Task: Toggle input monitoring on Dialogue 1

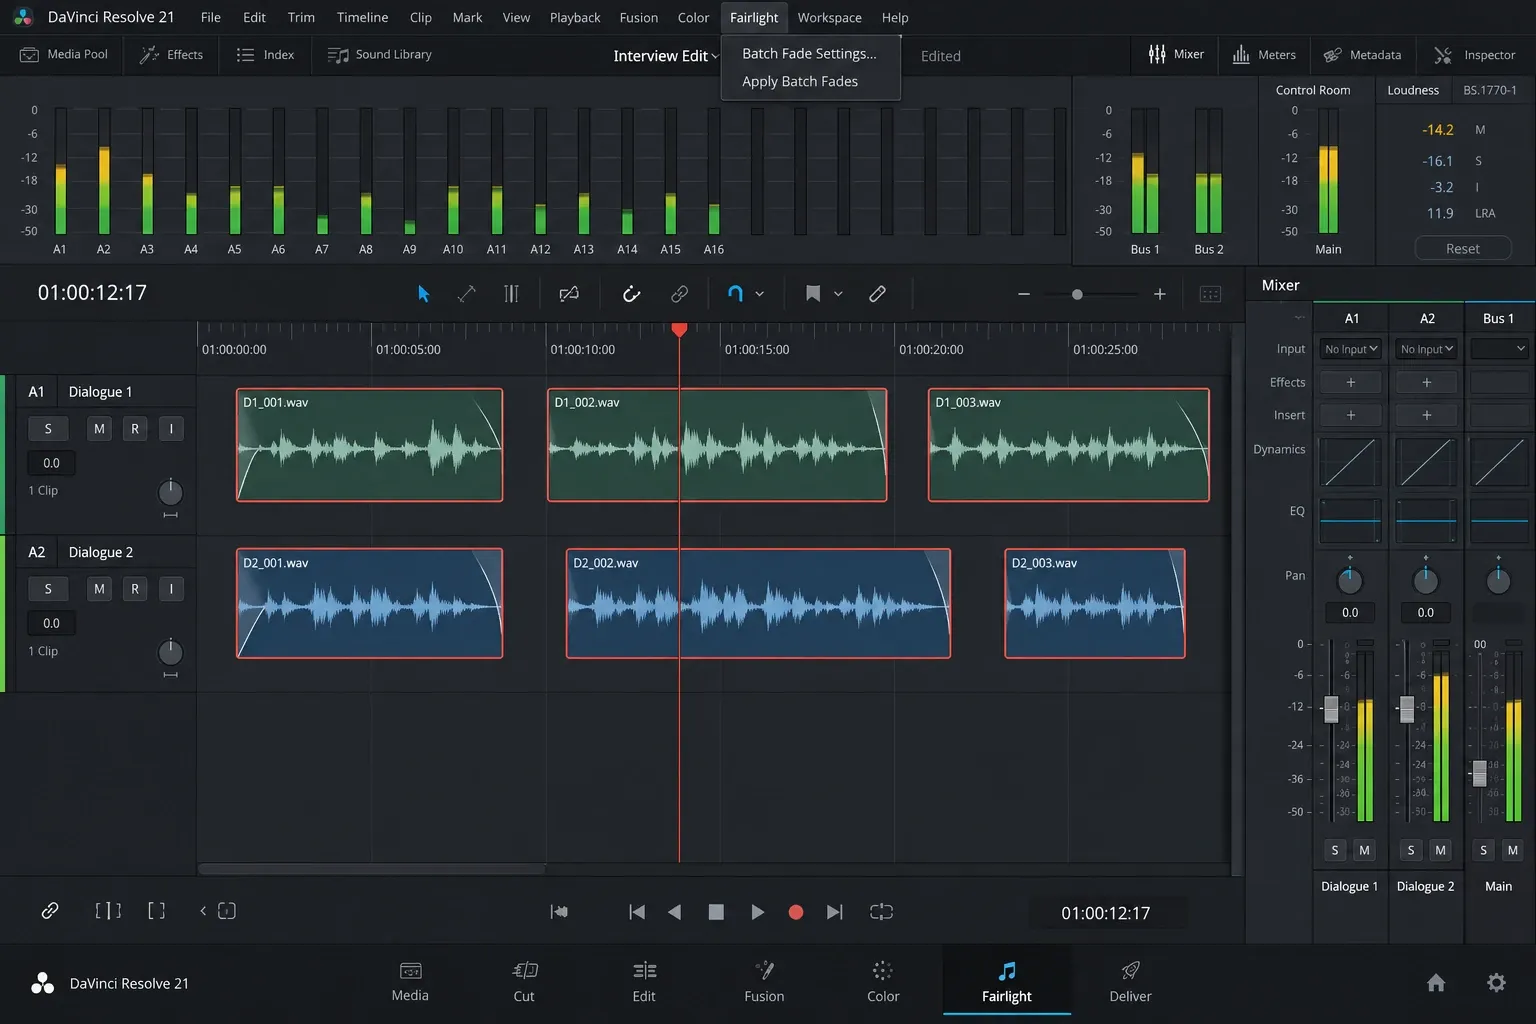Action: point(171,429)
